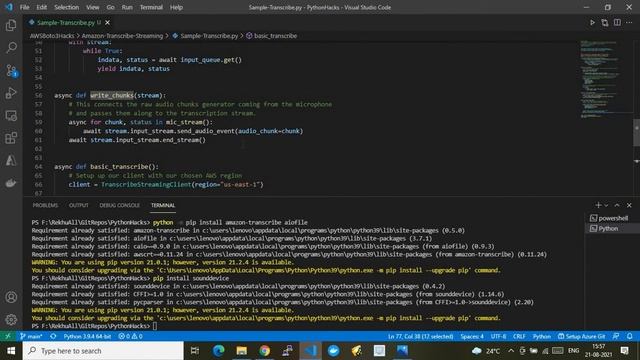Image resolution: width=640 pixels, height=360 pixels.
Task: Open Run and Debug view
Action: point(11,93)
